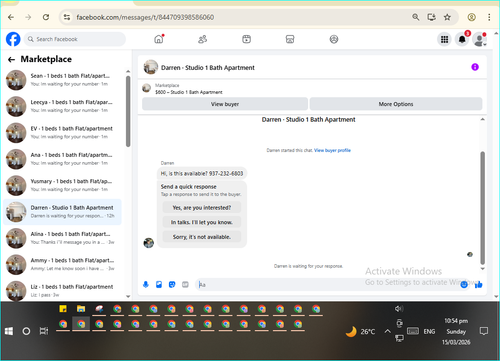Screen dimensions: 500x361
Task: Open the Facebook Home icon
Action: pos(159,39)
